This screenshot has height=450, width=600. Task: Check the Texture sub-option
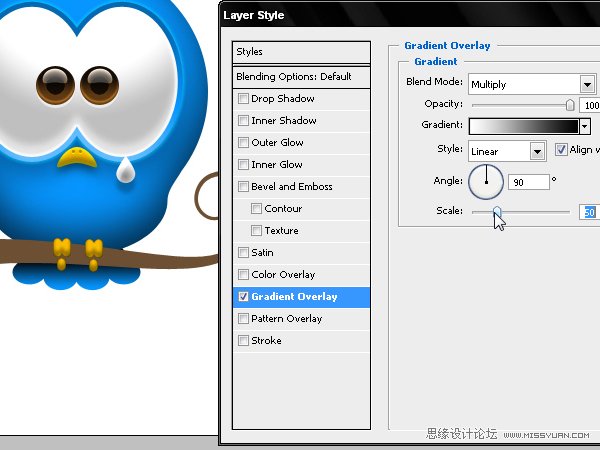[256, 230]
